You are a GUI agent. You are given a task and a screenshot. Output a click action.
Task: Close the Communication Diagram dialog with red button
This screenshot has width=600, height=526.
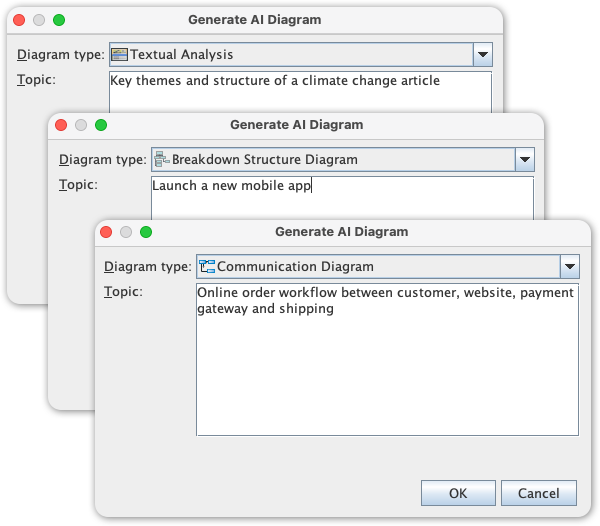tap(102, 232)
